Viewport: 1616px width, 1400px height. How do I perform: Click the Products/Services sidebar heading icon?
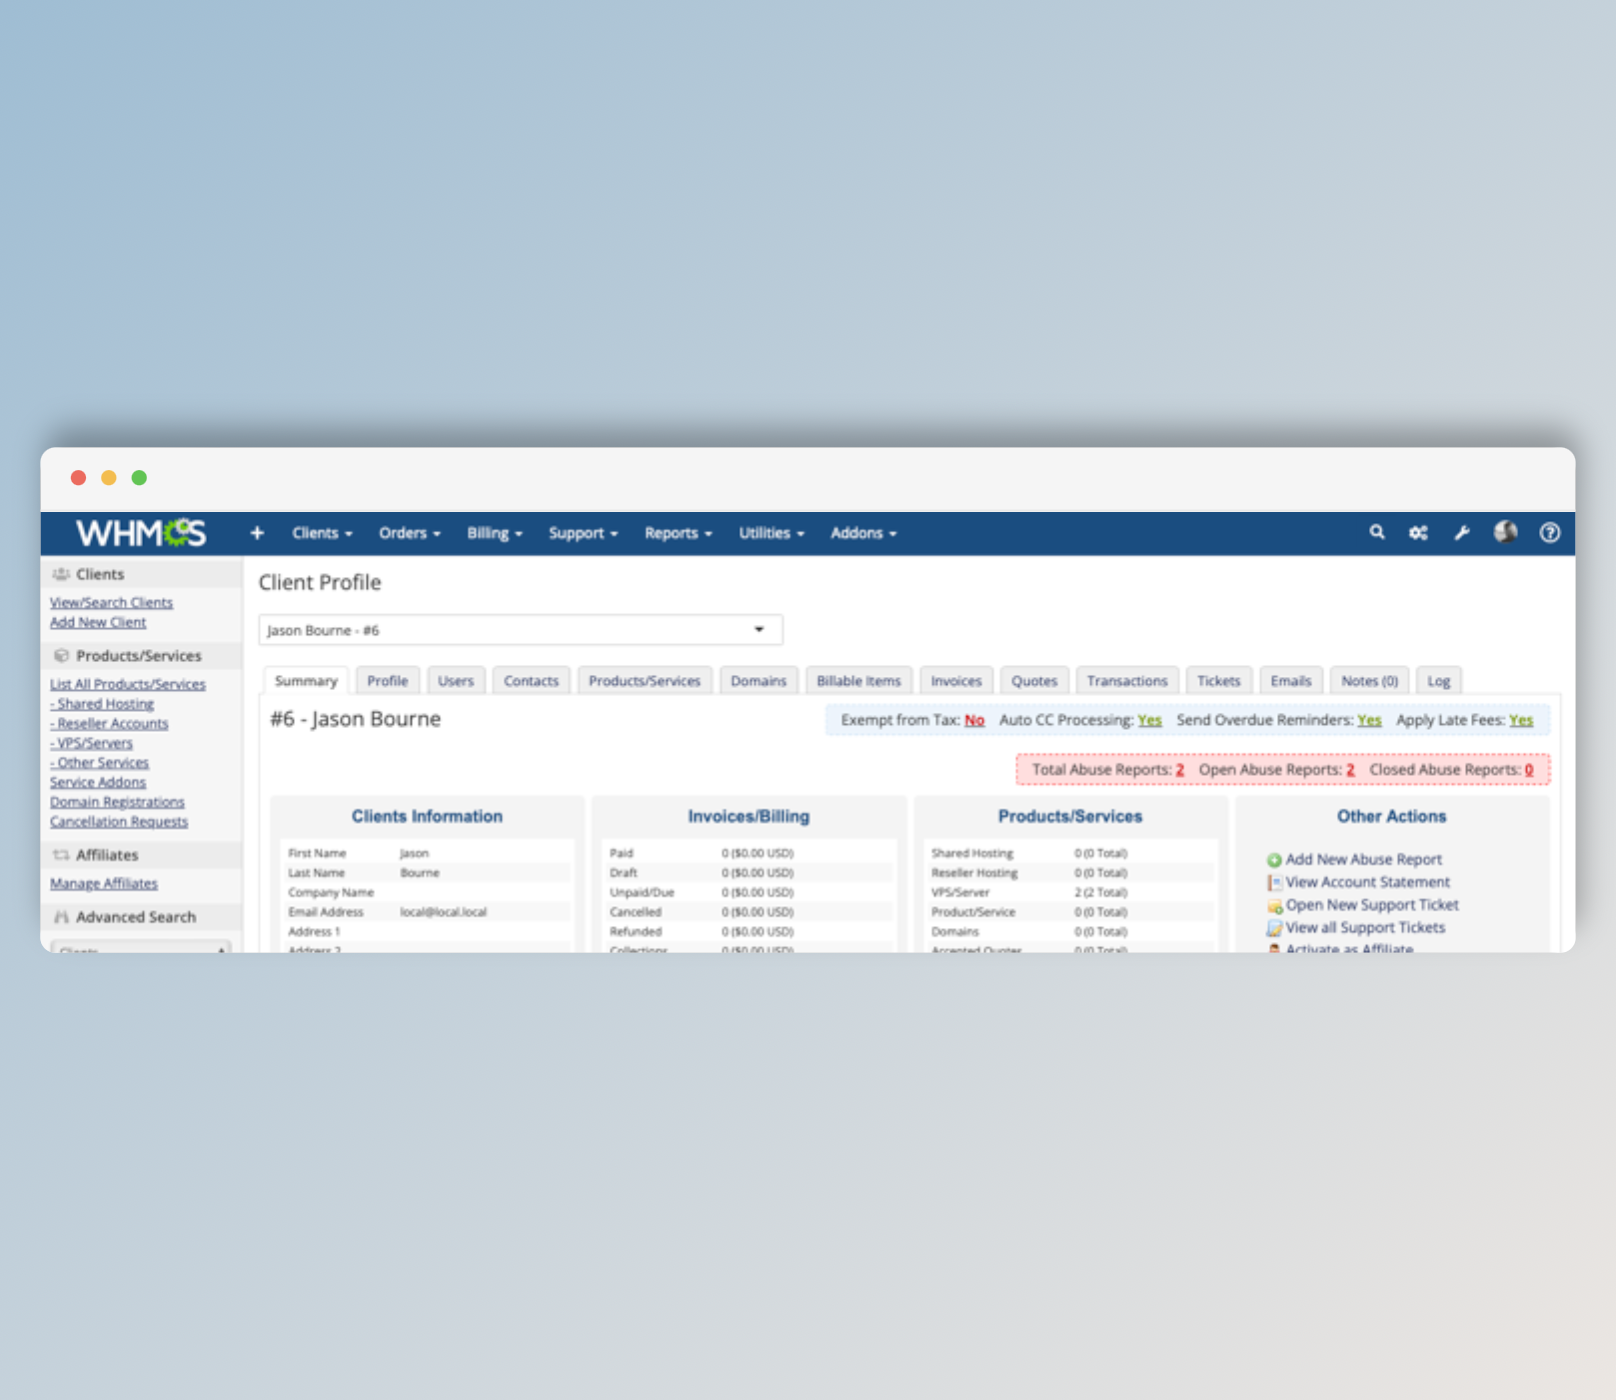(x=61, y=656)
